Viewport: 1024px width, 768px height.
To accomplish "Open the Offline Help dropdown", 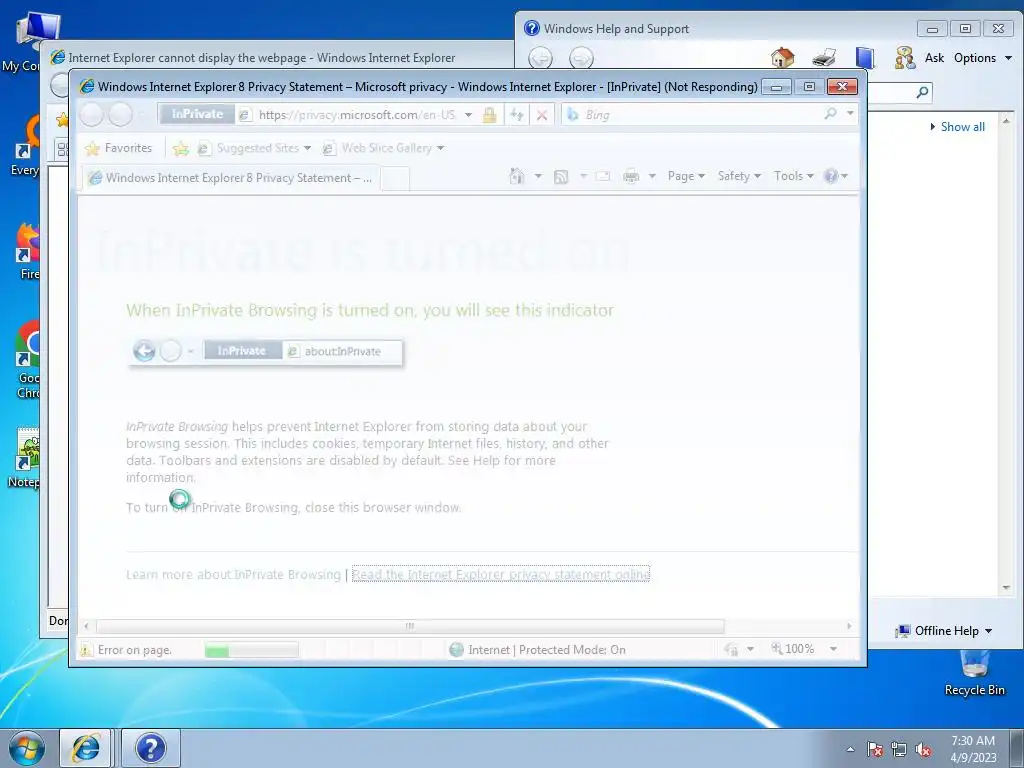I will [944, 631].
